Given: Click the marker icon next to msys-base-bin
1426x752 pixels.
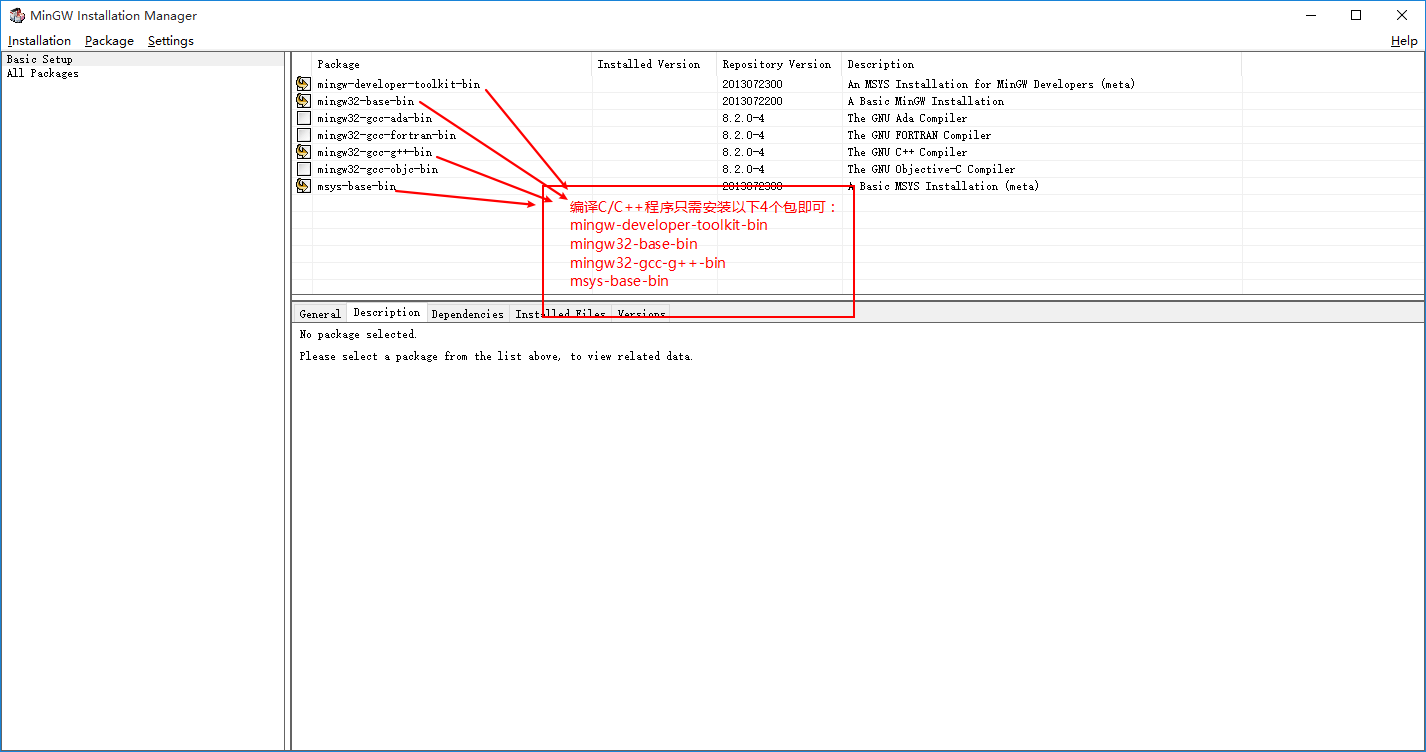Looking at the screenshot, I should point(303,186).
